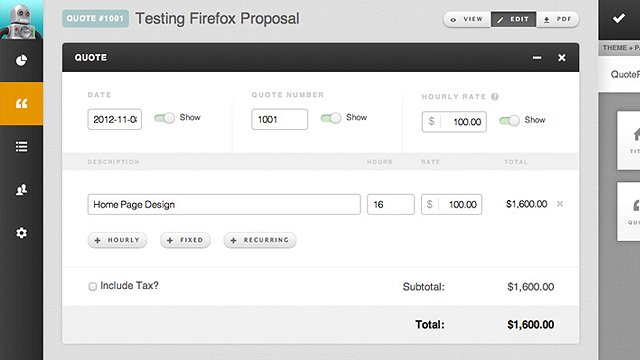This screenshot has width=640, height=360.
Task: Add a Fixed line item
Action: tap(185, 240)
